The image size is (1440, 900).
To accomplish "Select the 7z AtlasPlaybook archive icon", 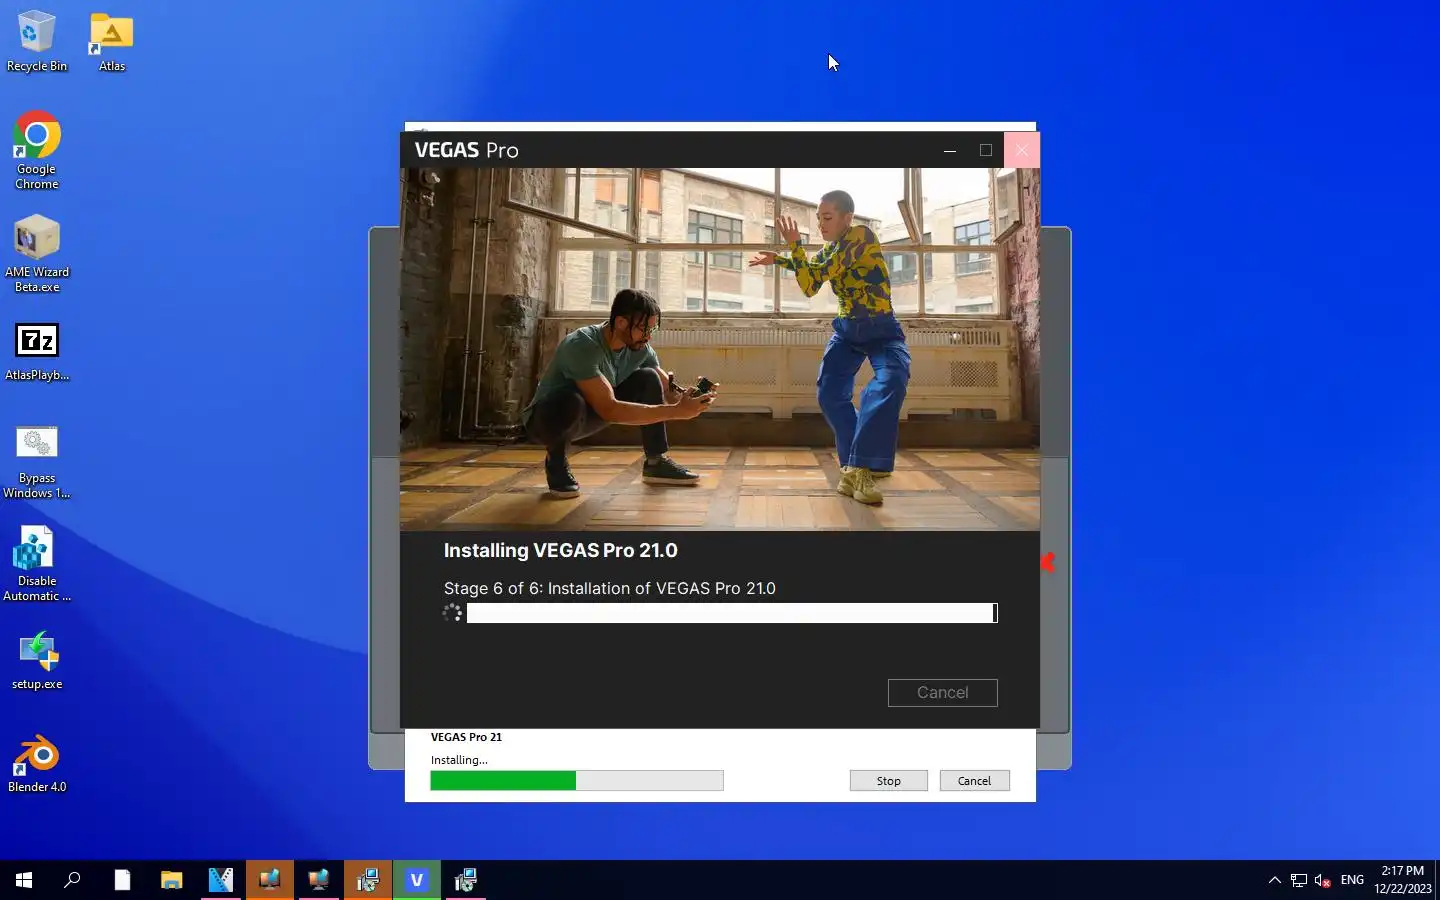I will [x=37, y=352].
